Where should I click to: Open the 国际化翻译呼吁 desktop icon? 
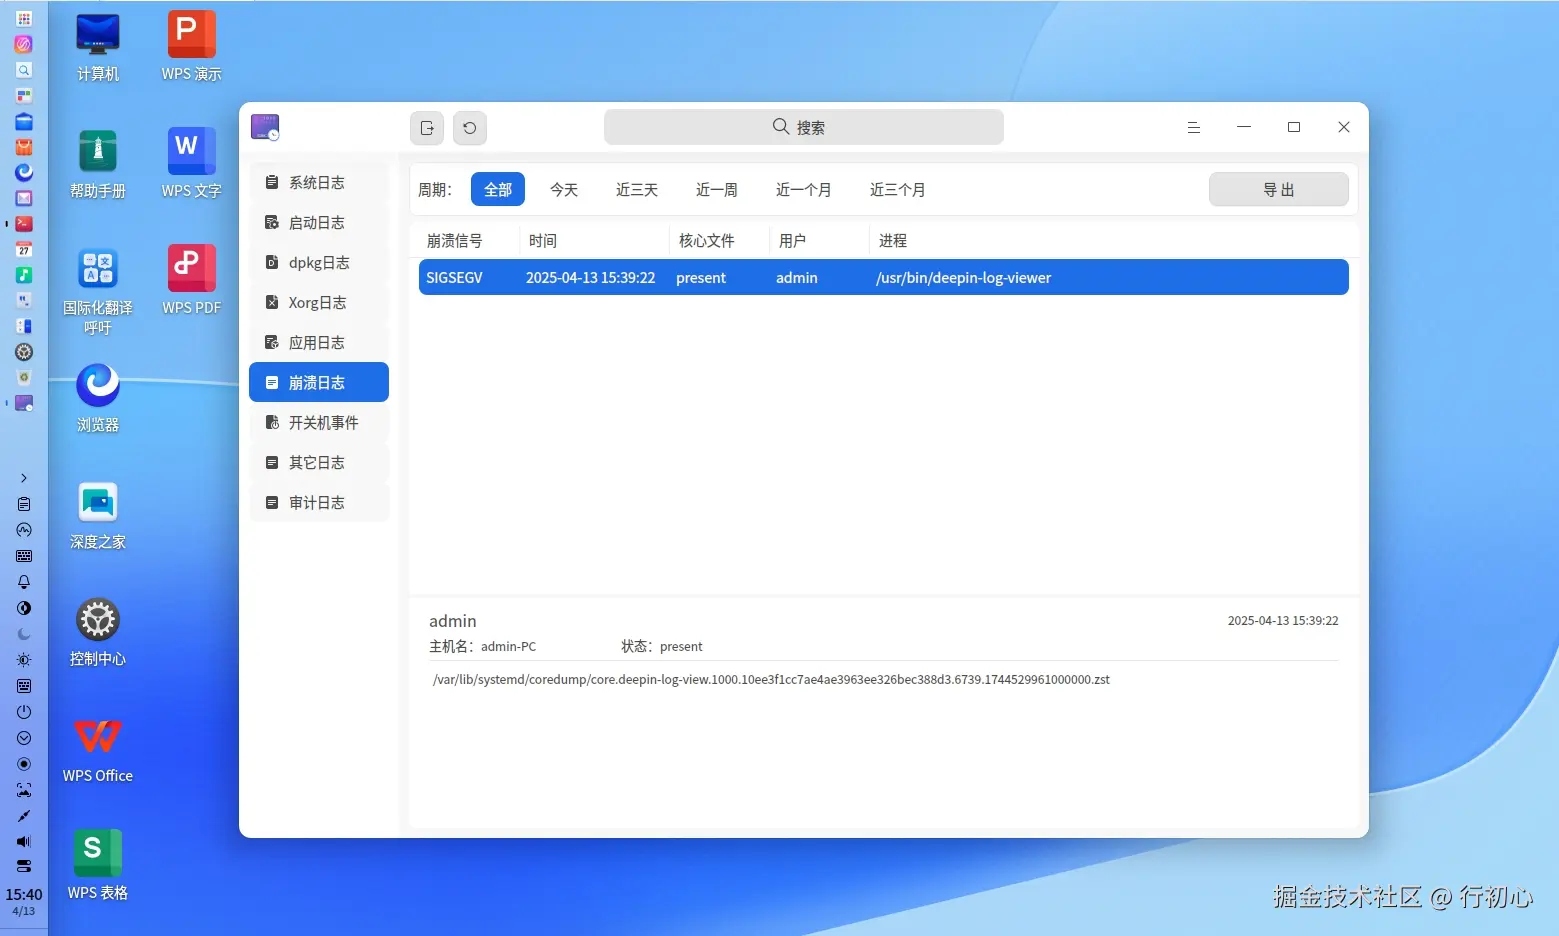point(98,291)
